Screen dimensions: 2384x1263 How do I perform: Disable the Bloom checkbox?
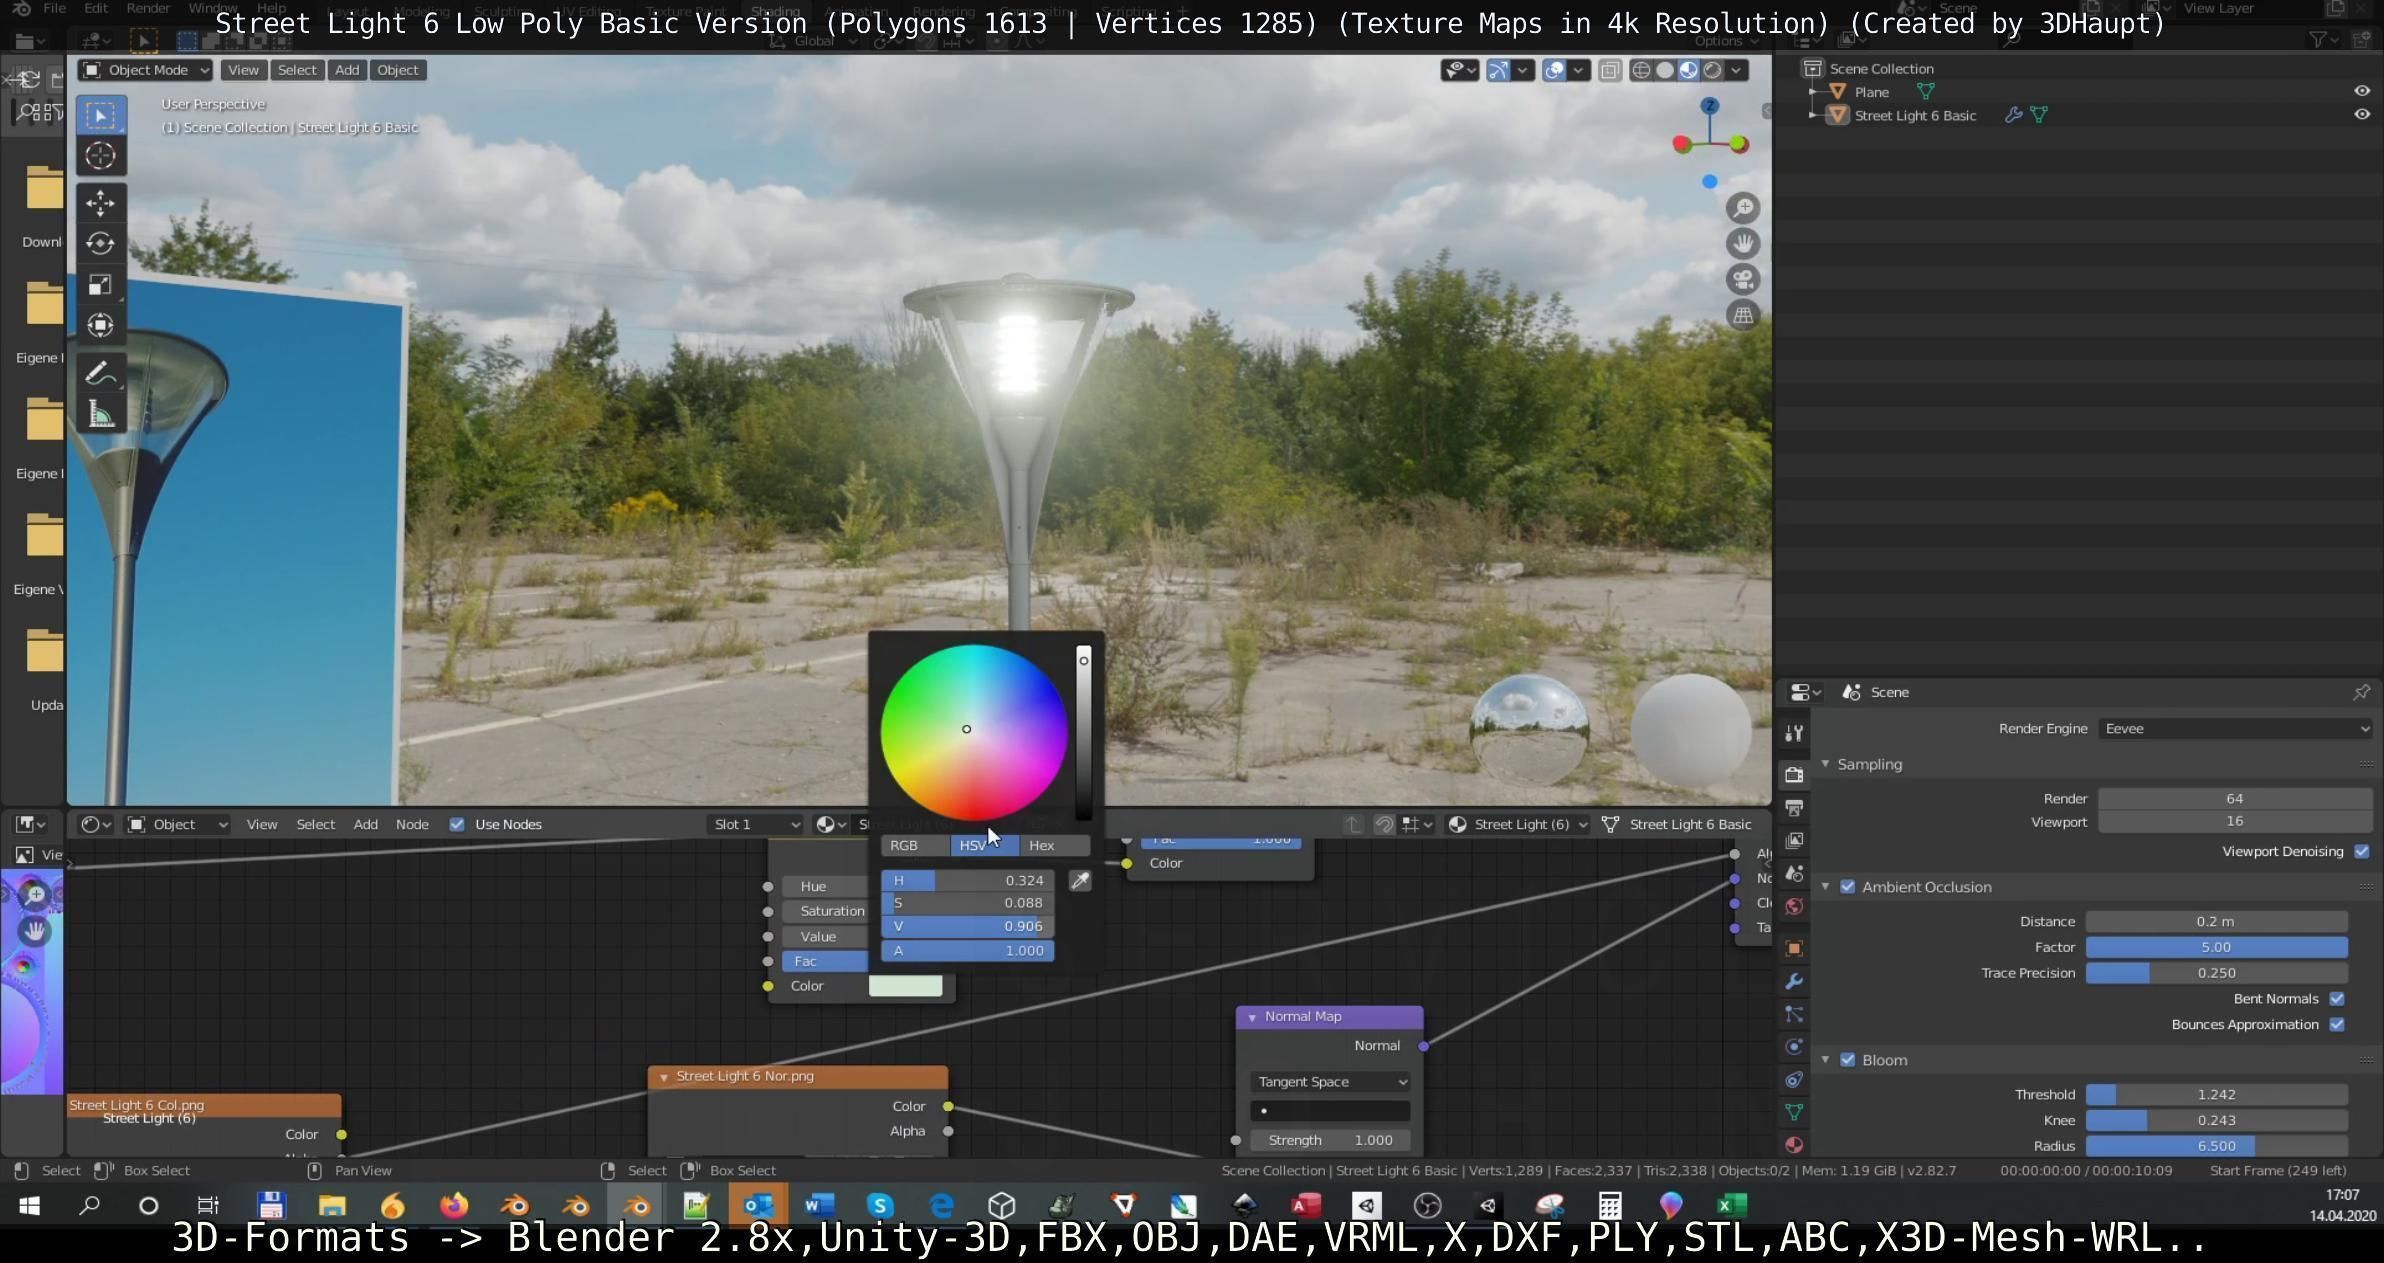[x=1848, y=1060]
